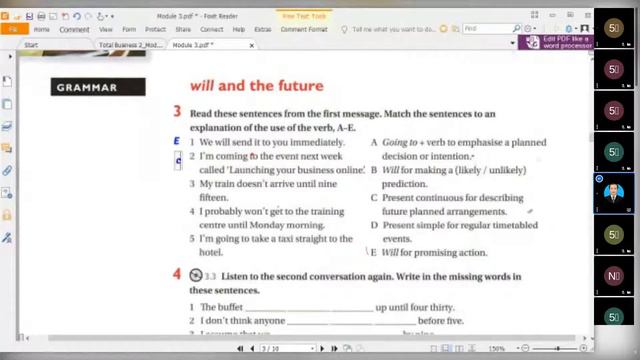The height and width of the screenshot is (360, 640).
Task: Open the Digital Signatures pen panel
Action: [x=7, y=237]
